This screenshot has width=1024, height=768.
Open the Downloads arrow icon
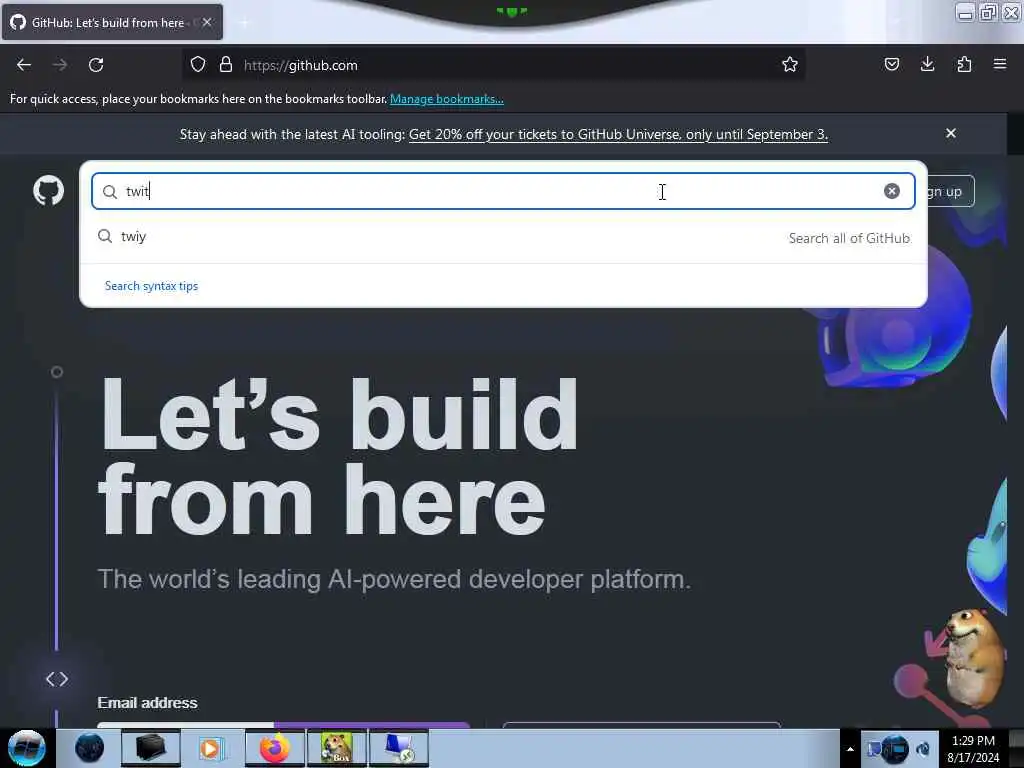pos(927,65)
